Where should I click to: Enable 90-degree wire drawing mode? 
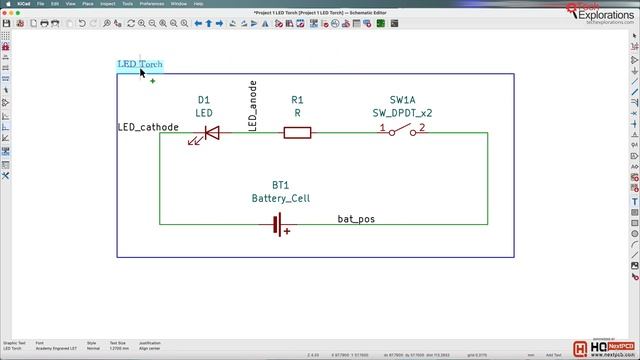pyautogui.click(x=6, y=127)
